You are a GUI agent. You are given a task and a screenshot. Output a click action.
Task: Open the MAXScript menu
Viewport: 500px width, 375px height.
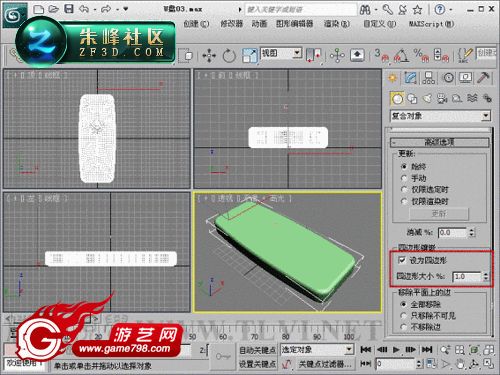click(431, 24)
